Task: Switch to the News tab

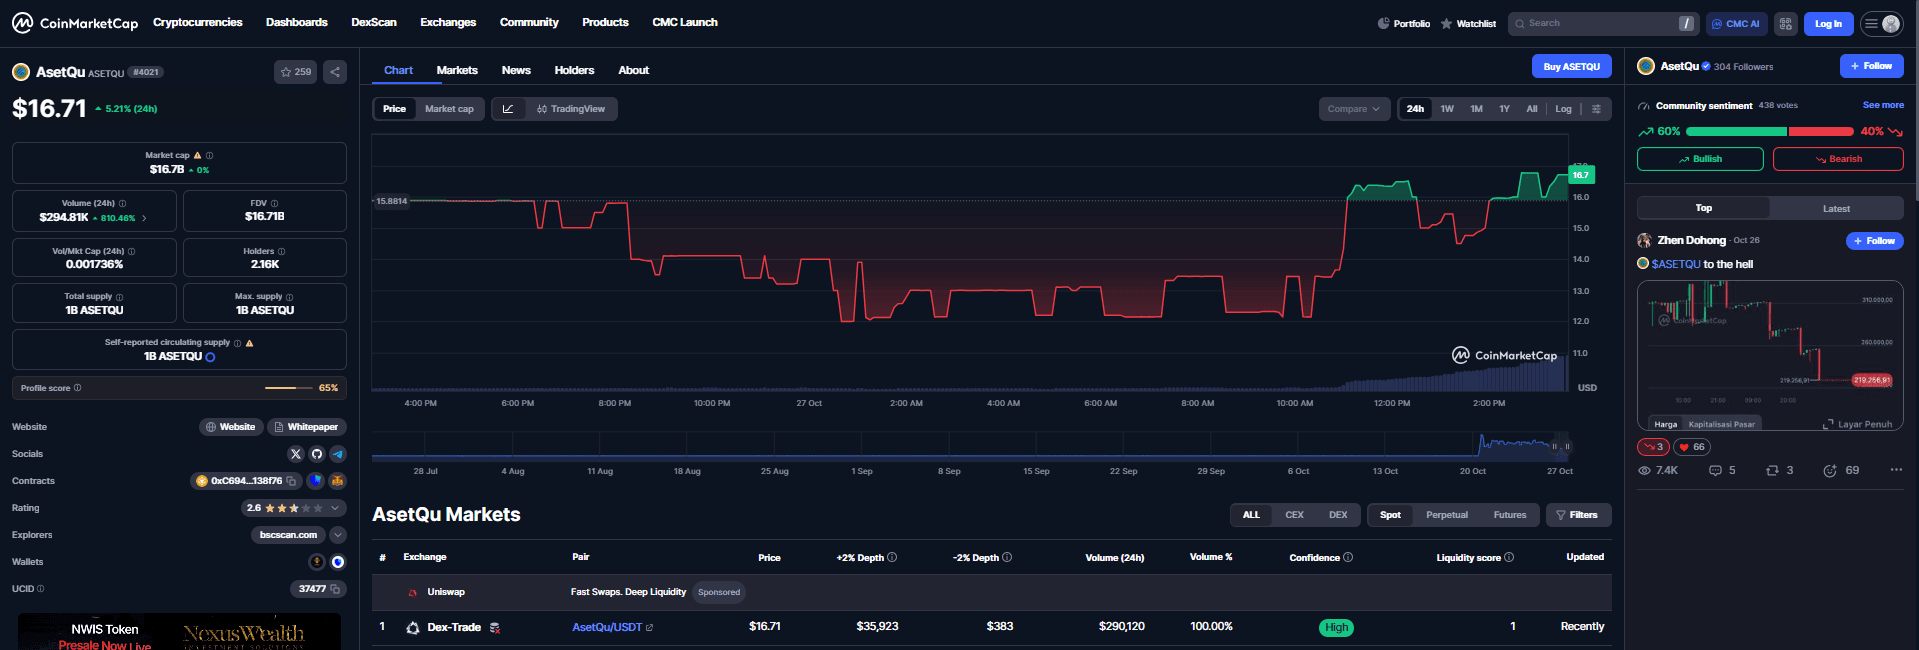Action: pos(516,70)
